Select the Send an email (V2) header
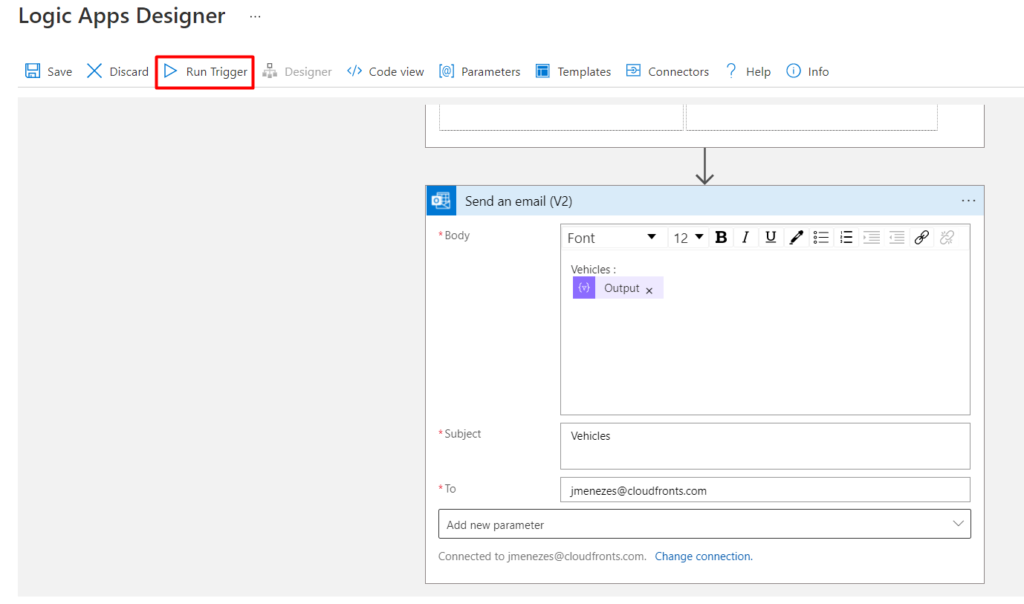This screenshot has width=1024, height=604. click(x=705, y=201)
